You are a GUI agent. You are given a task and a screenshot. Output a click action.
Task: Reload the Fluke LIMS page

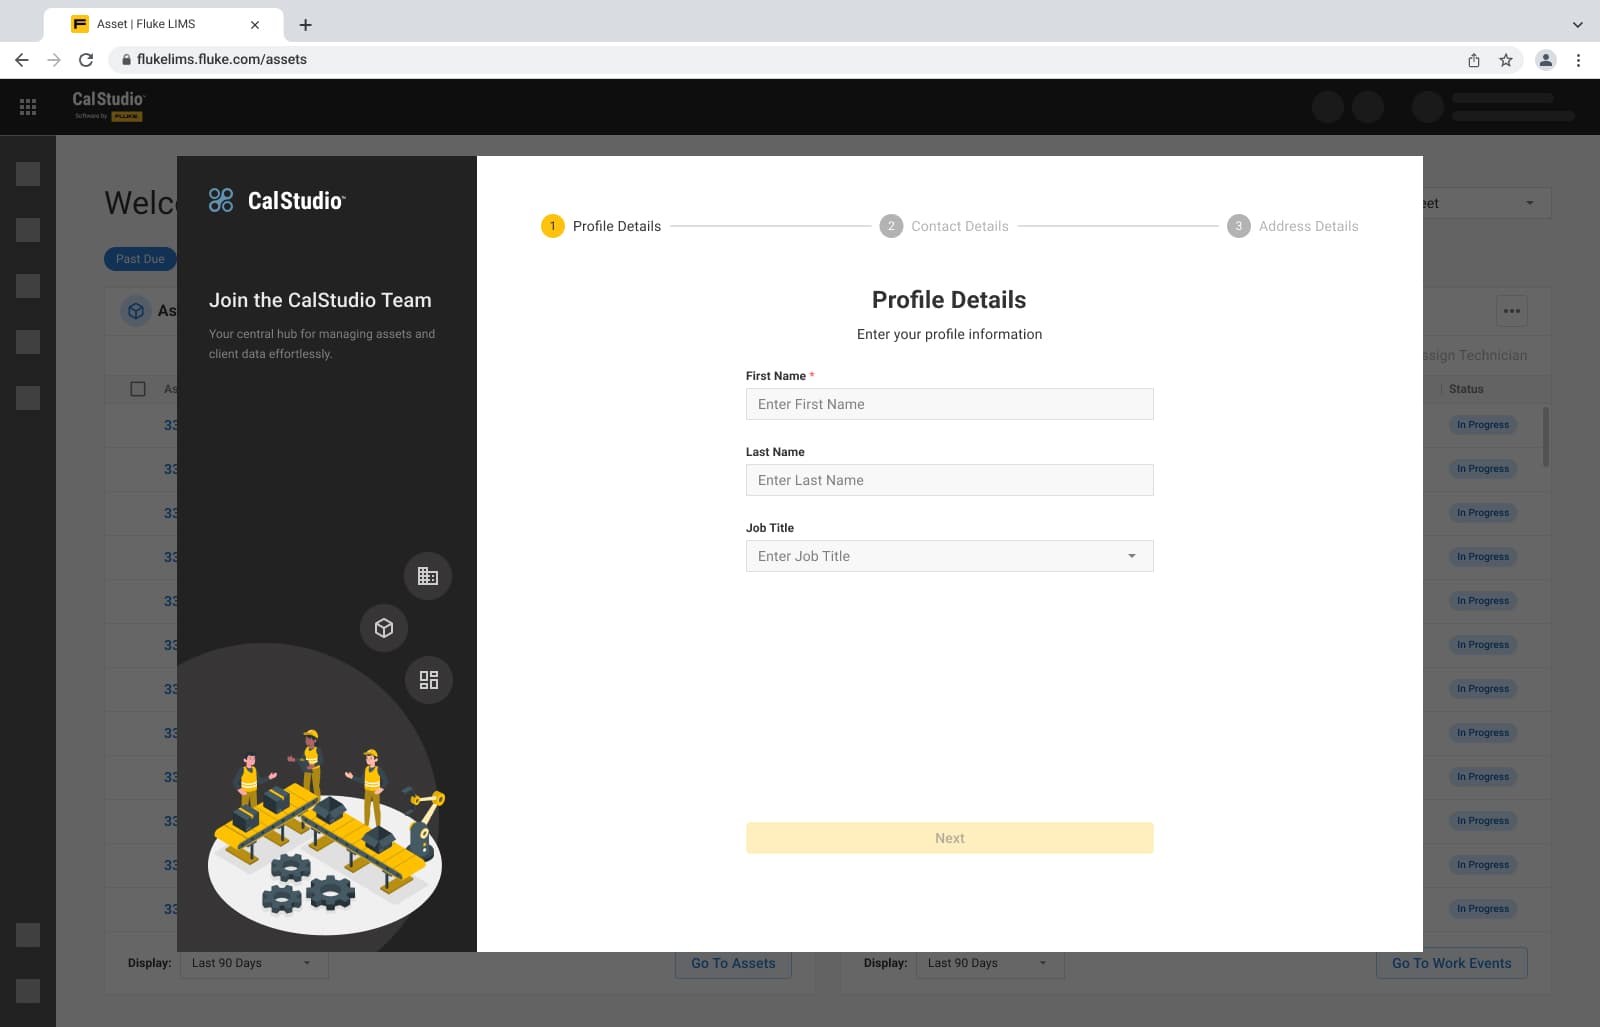[86, 60]
